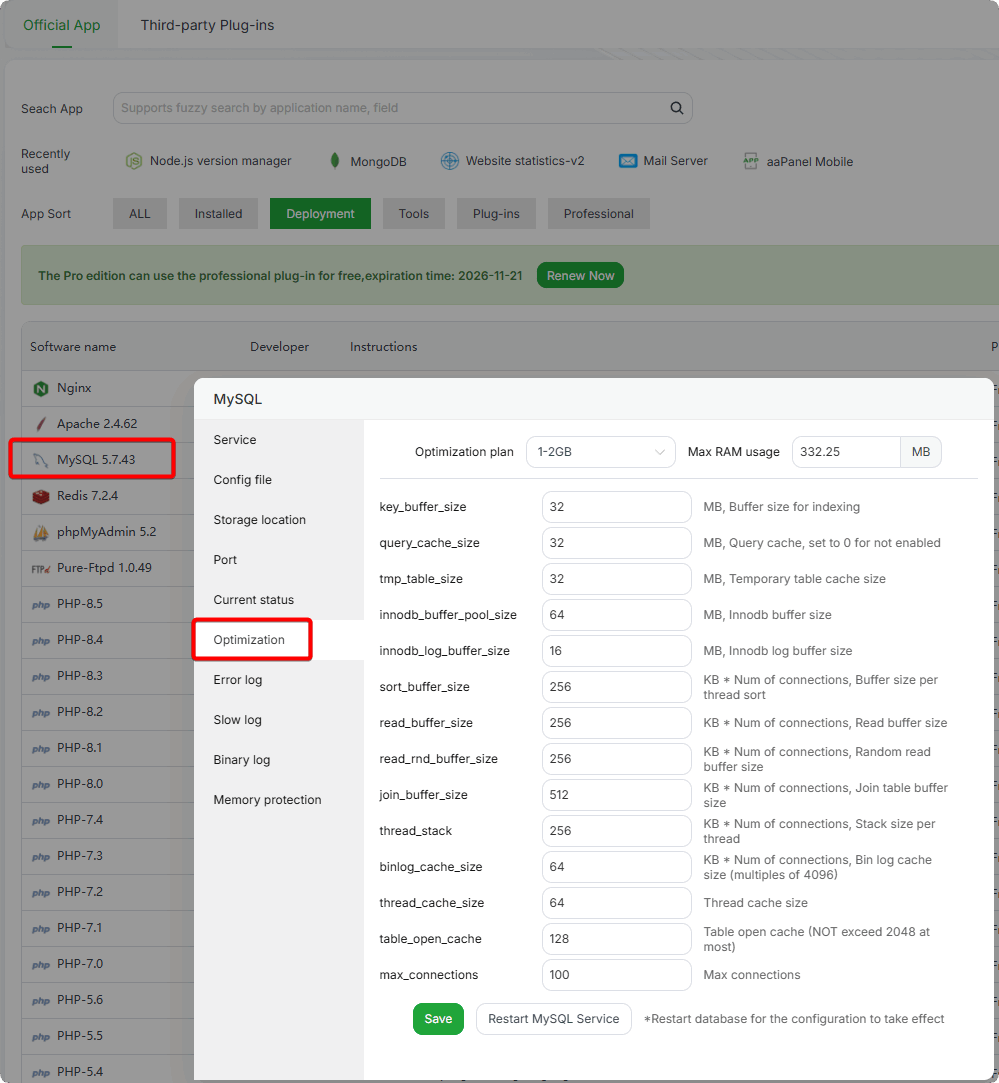Viewport: 999px width, 1083px height.
Task: Click the Max RAM usage field
Action: tap(846, 452)
